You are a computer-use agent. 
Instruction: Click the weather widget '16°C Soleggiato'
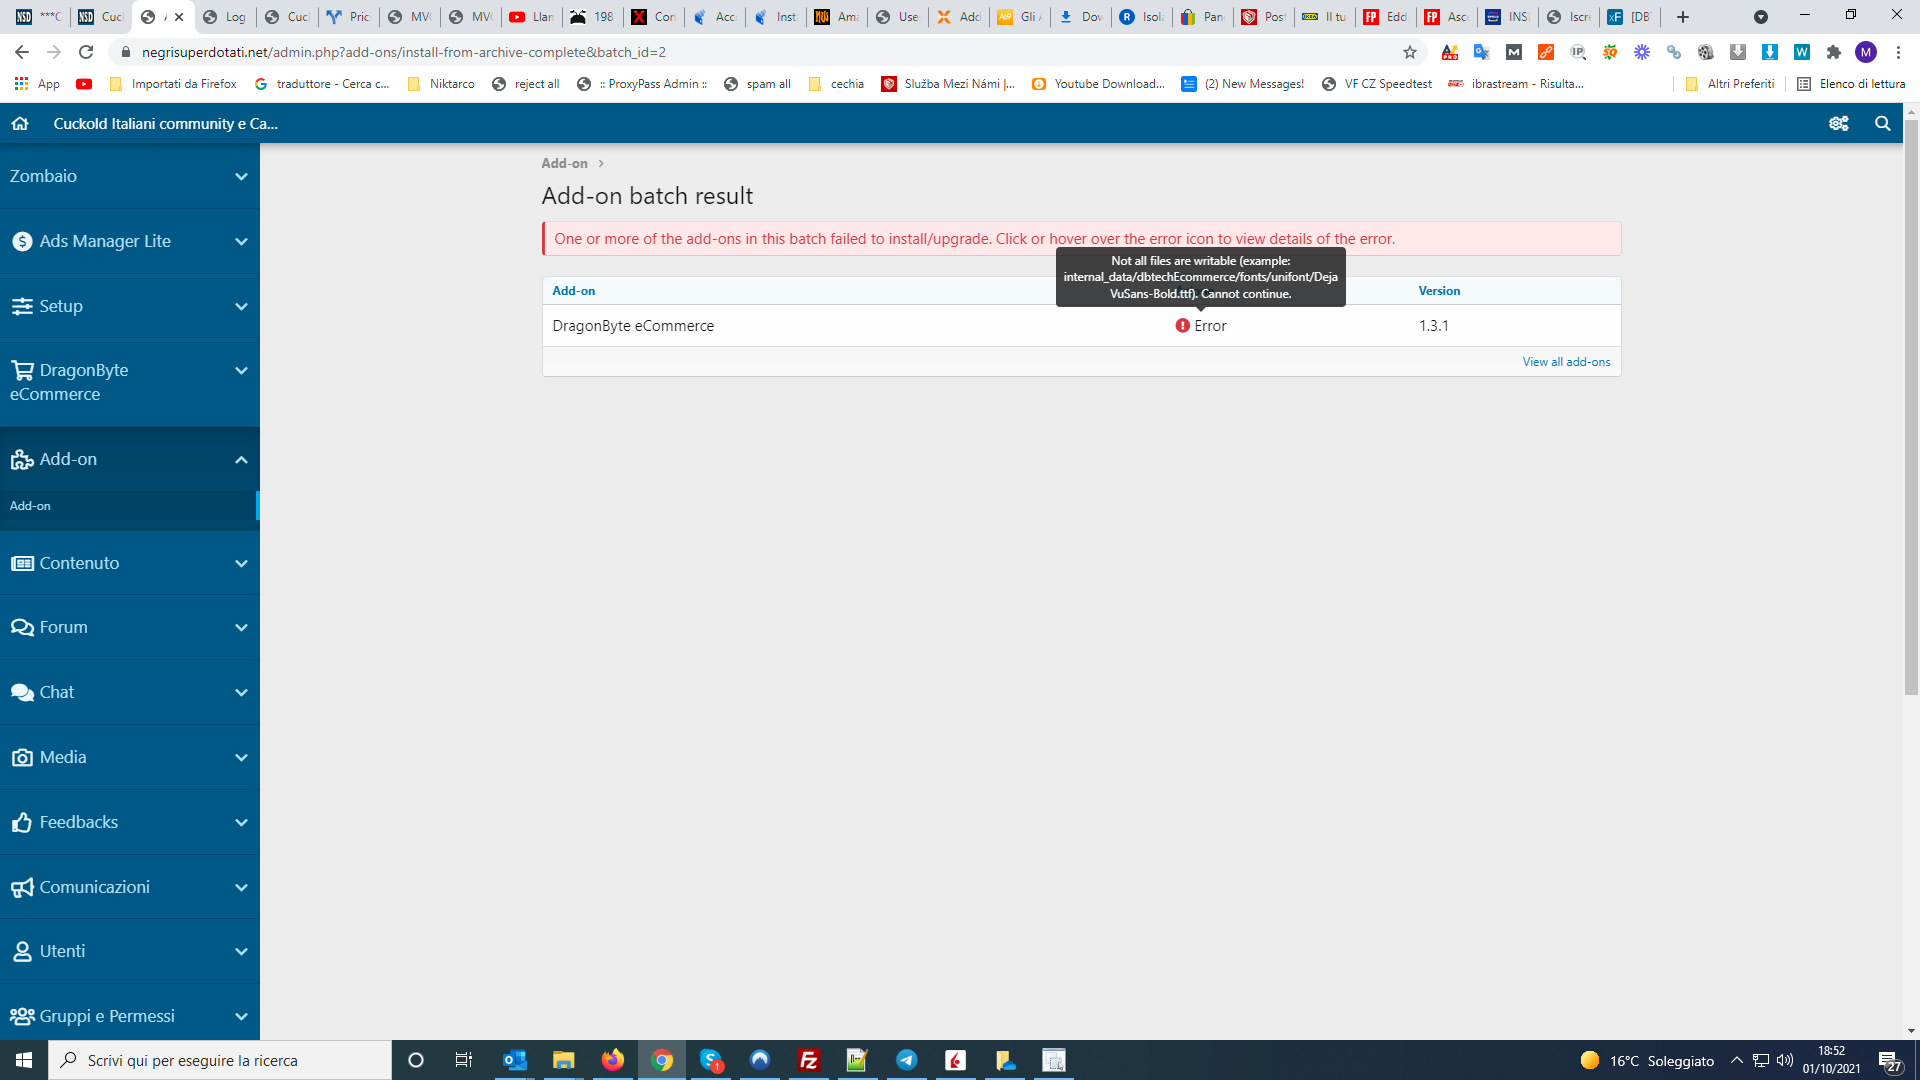(x=1647, y=1060)
